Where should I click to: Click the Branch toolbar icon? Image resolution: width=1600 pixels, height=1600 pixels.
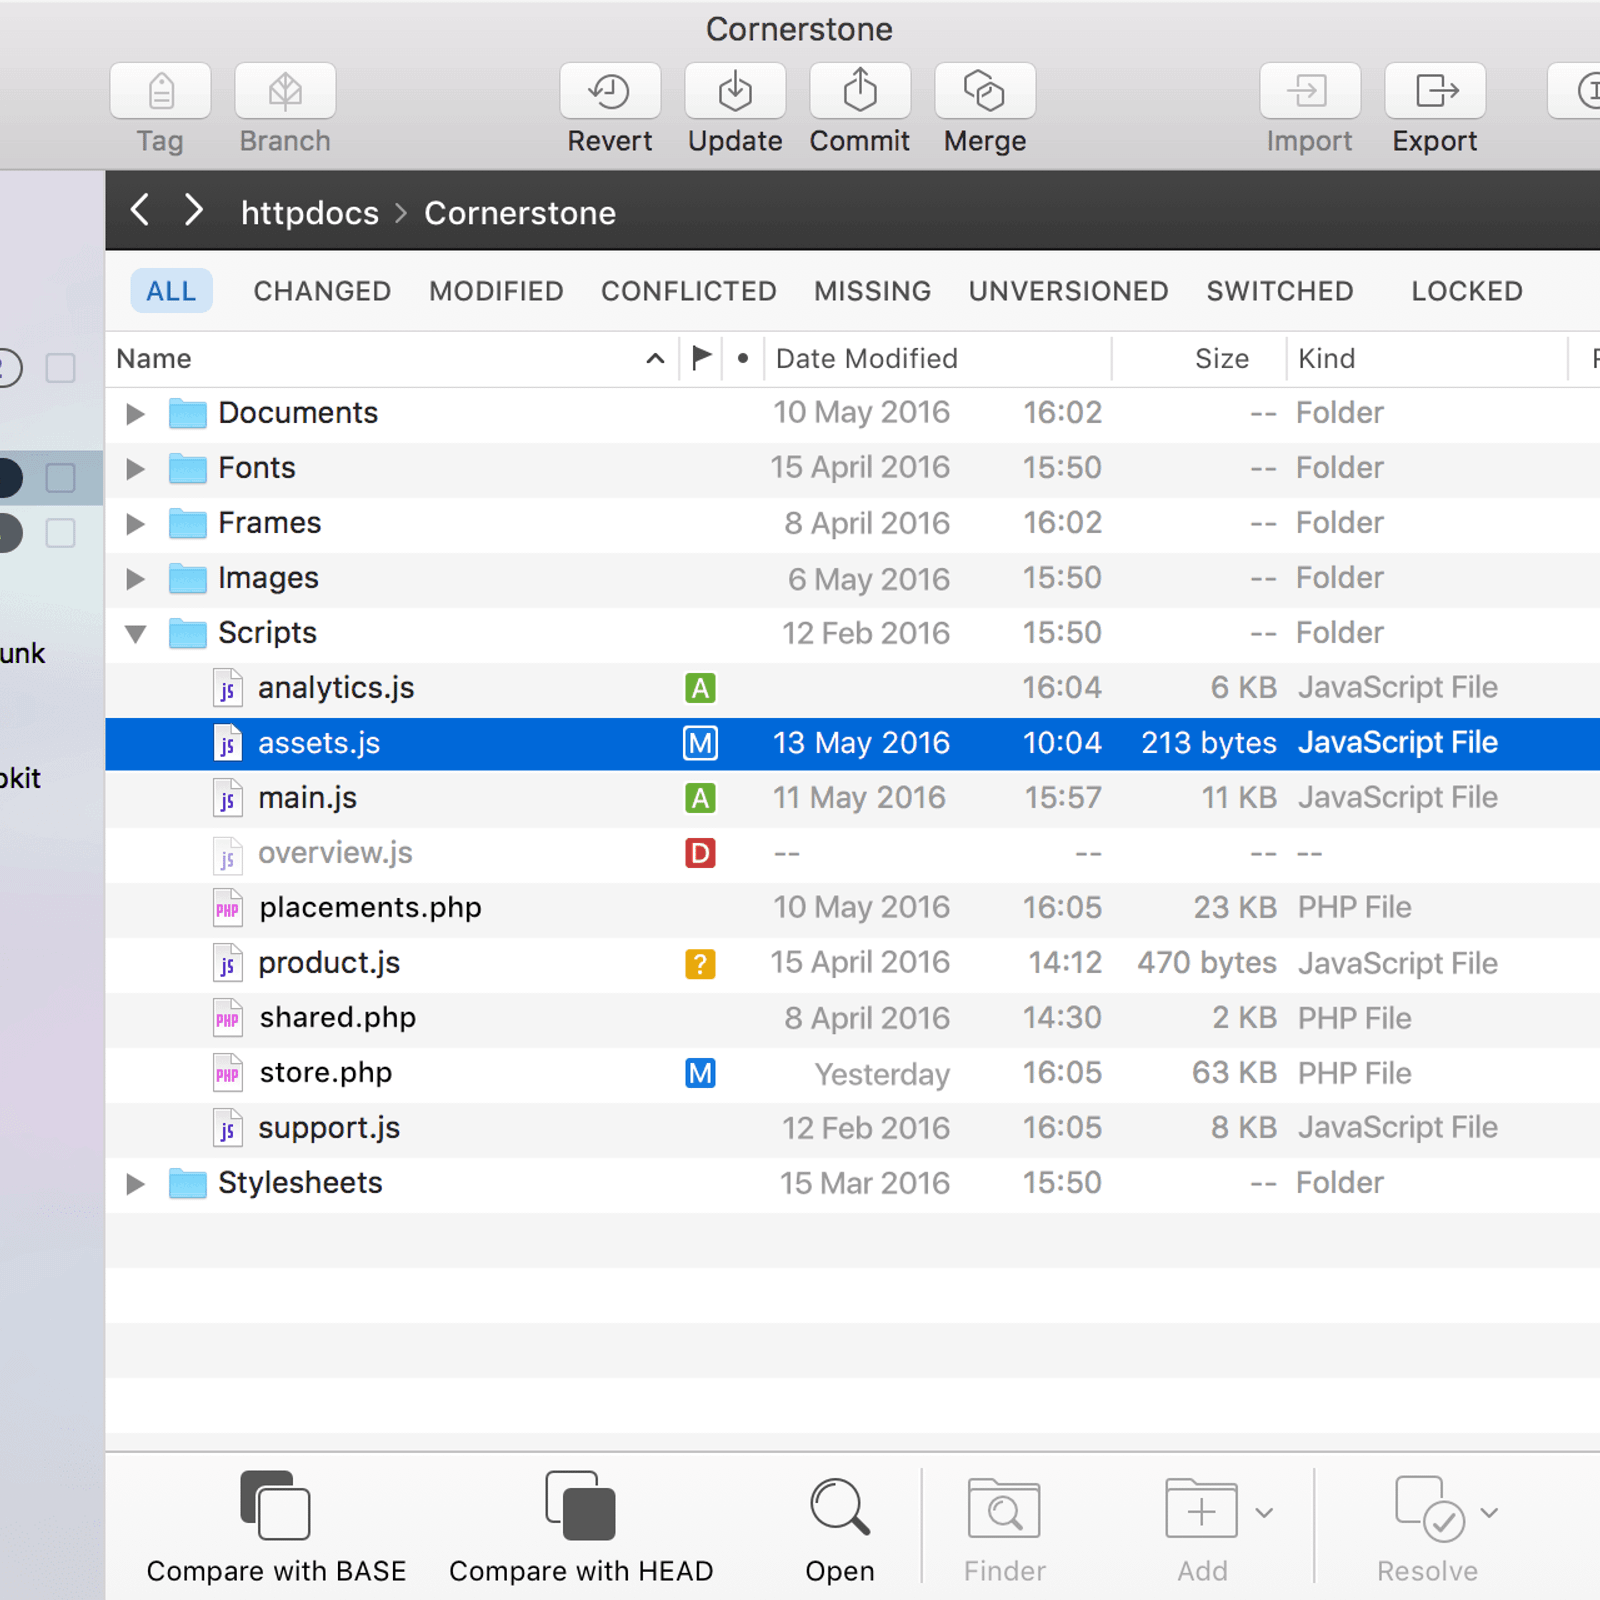pyautogui.click(x=285, y=91)
